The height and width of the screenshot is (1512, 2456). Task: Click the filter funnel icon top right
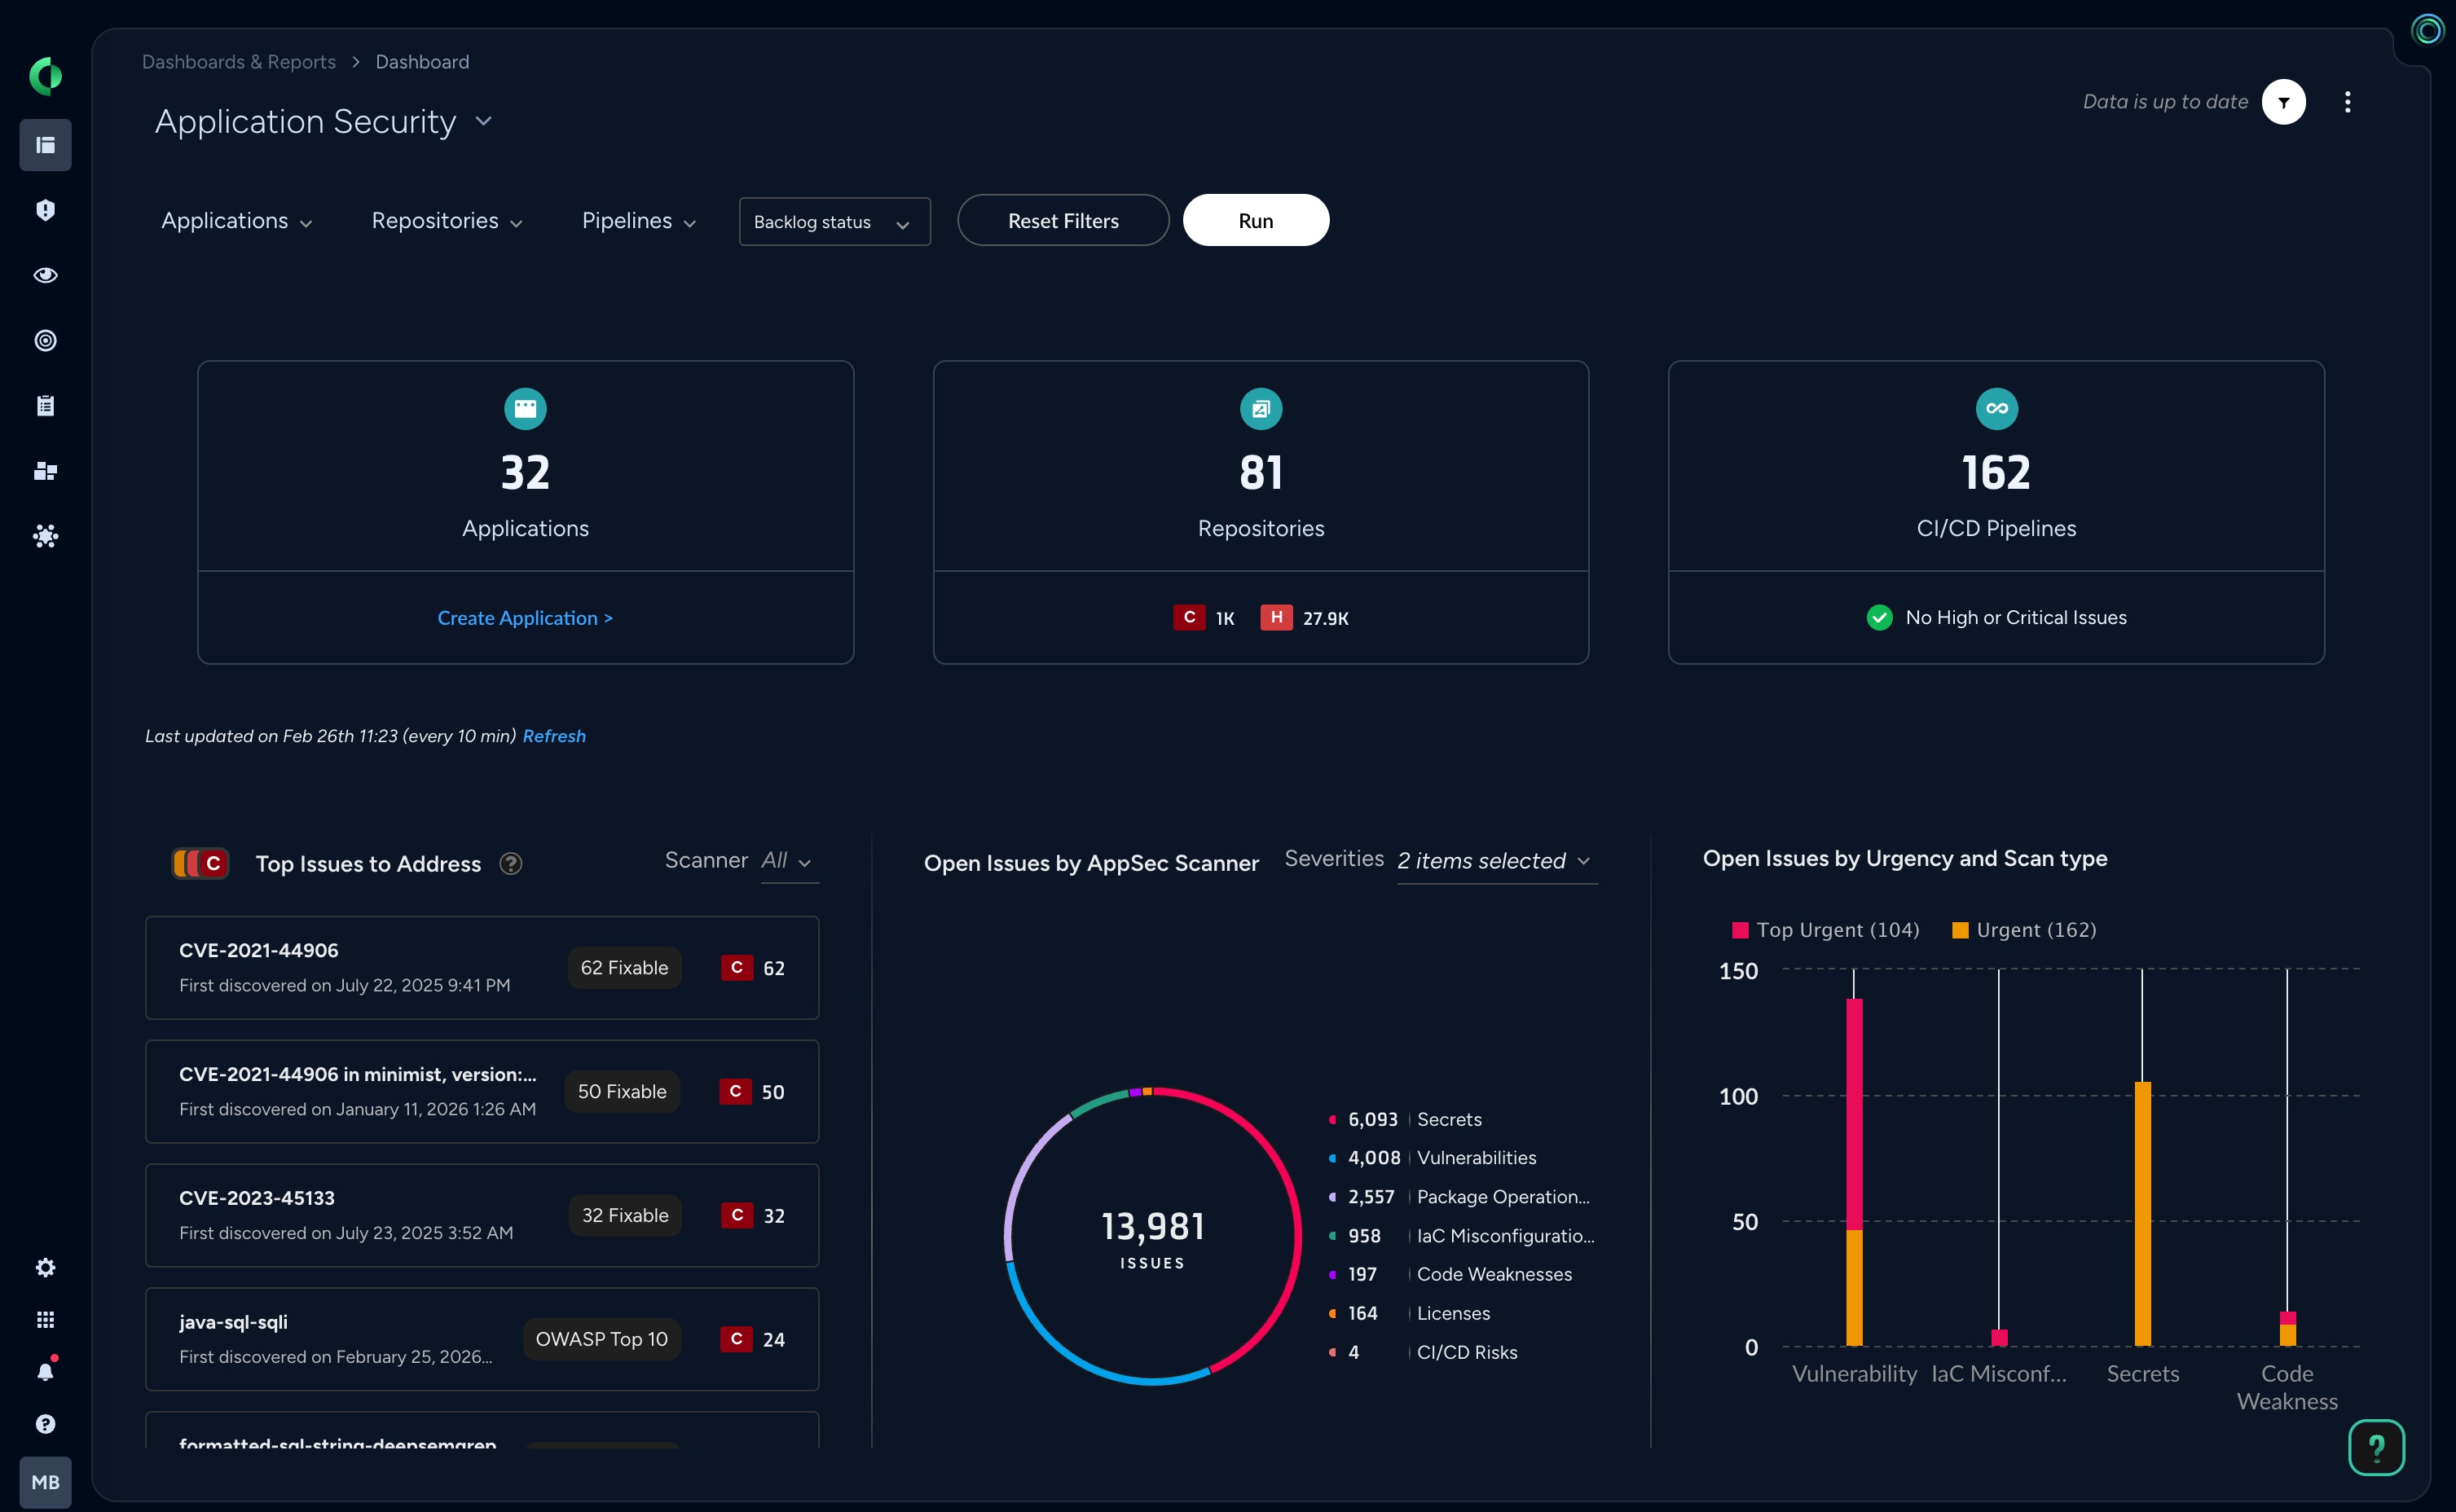tap(2283, 102)
